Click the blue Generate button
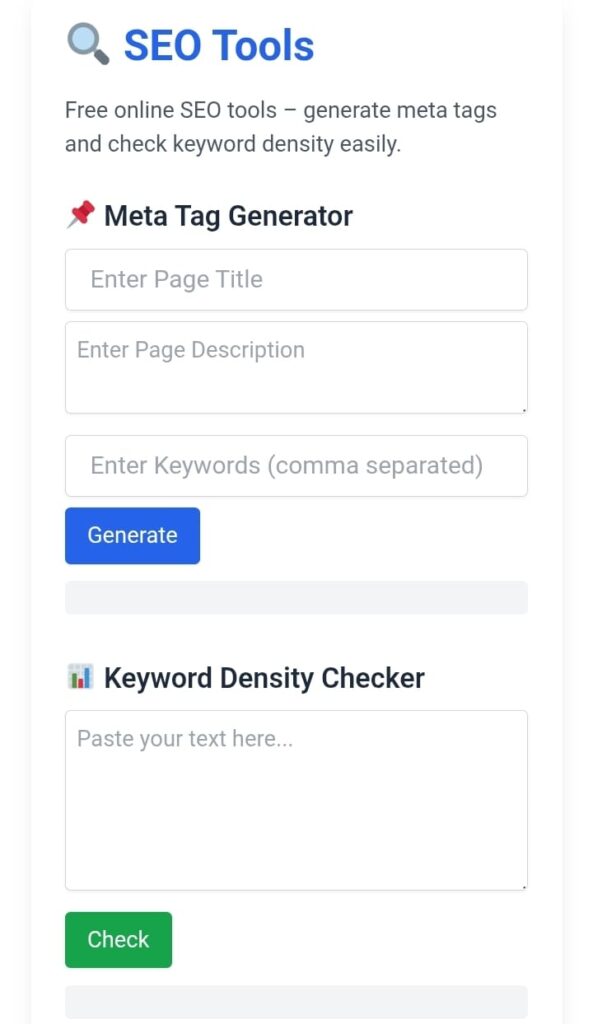 pos(133,536)
